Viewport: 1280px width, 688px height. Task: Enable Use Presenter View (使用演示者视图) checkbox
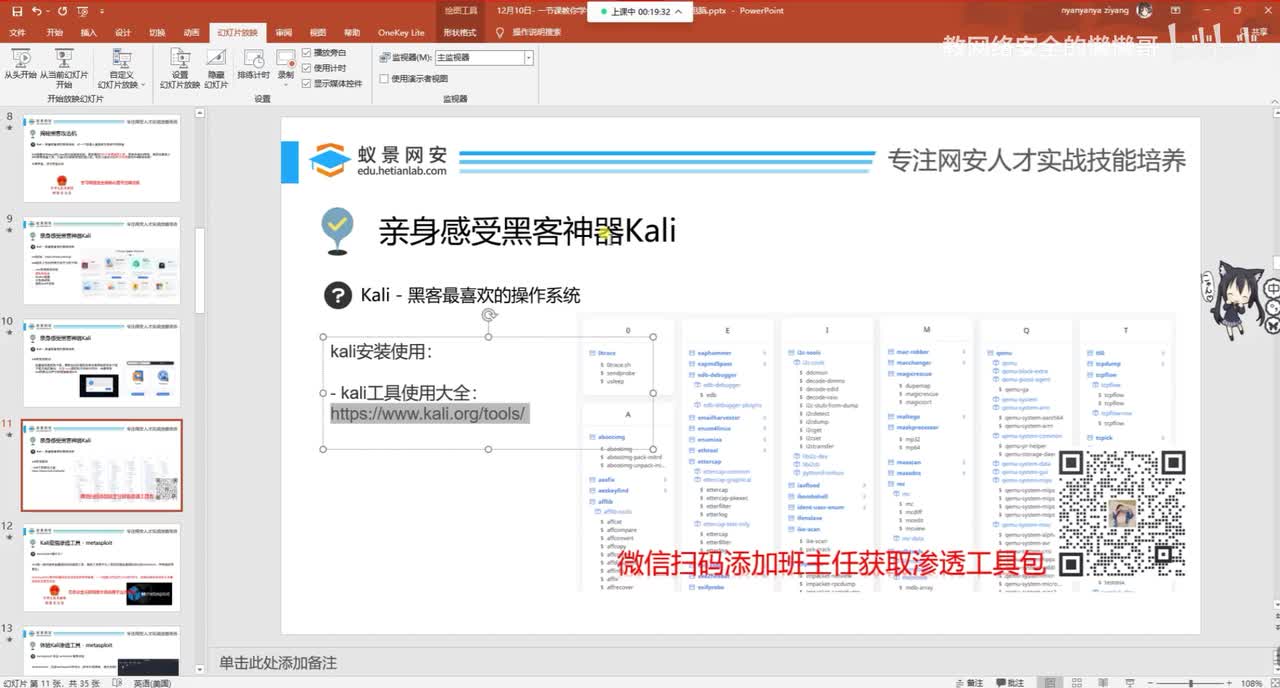pos(385,78)
